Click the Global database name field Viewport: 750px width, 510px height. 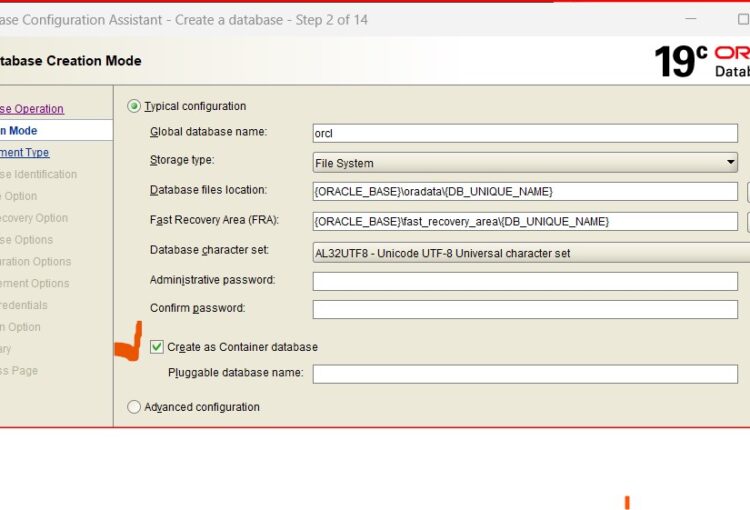tap(525, 132)
